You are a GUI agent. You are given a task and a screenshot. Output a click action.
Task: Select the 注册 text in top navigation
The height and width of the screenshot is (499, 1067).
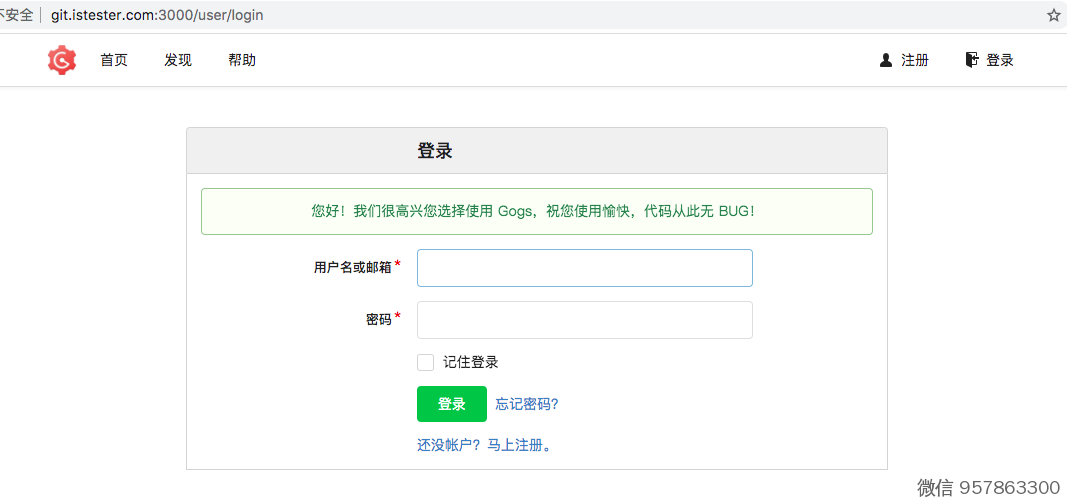(x=915, y=60)
